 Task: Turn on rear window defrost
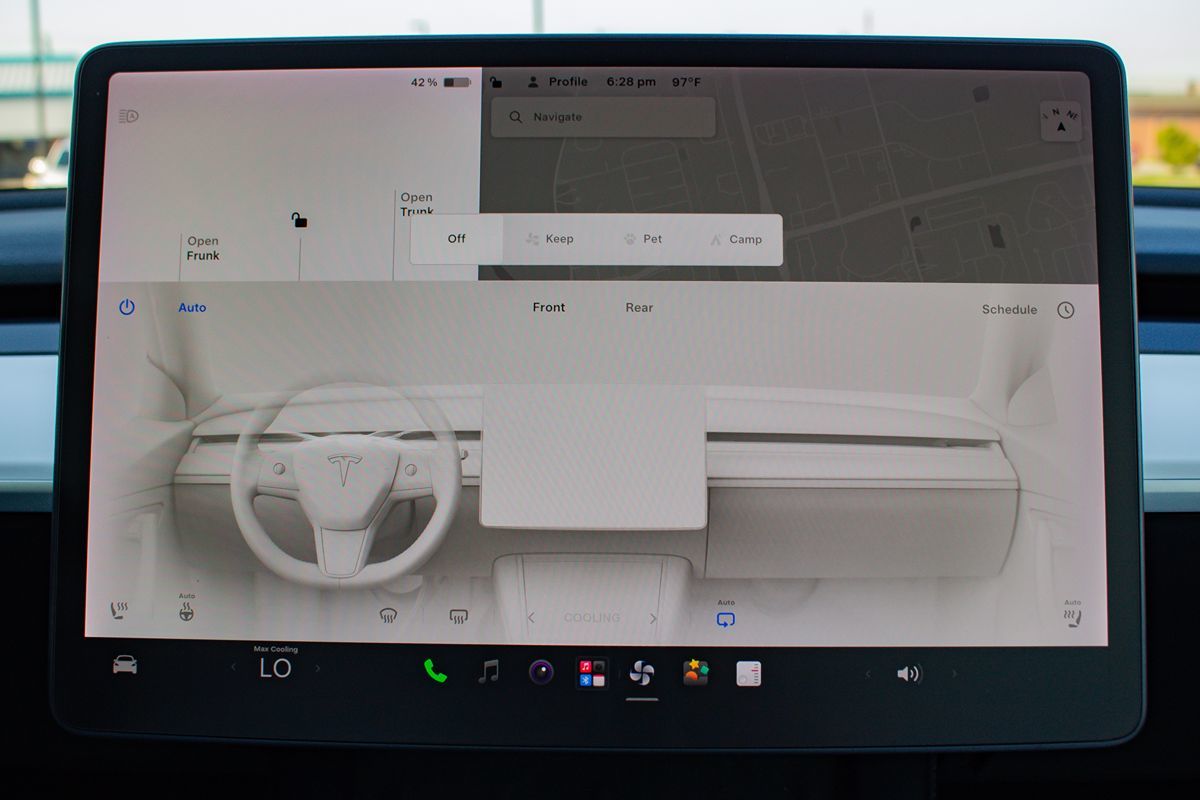pyautogui.click(x=458, y=617)
